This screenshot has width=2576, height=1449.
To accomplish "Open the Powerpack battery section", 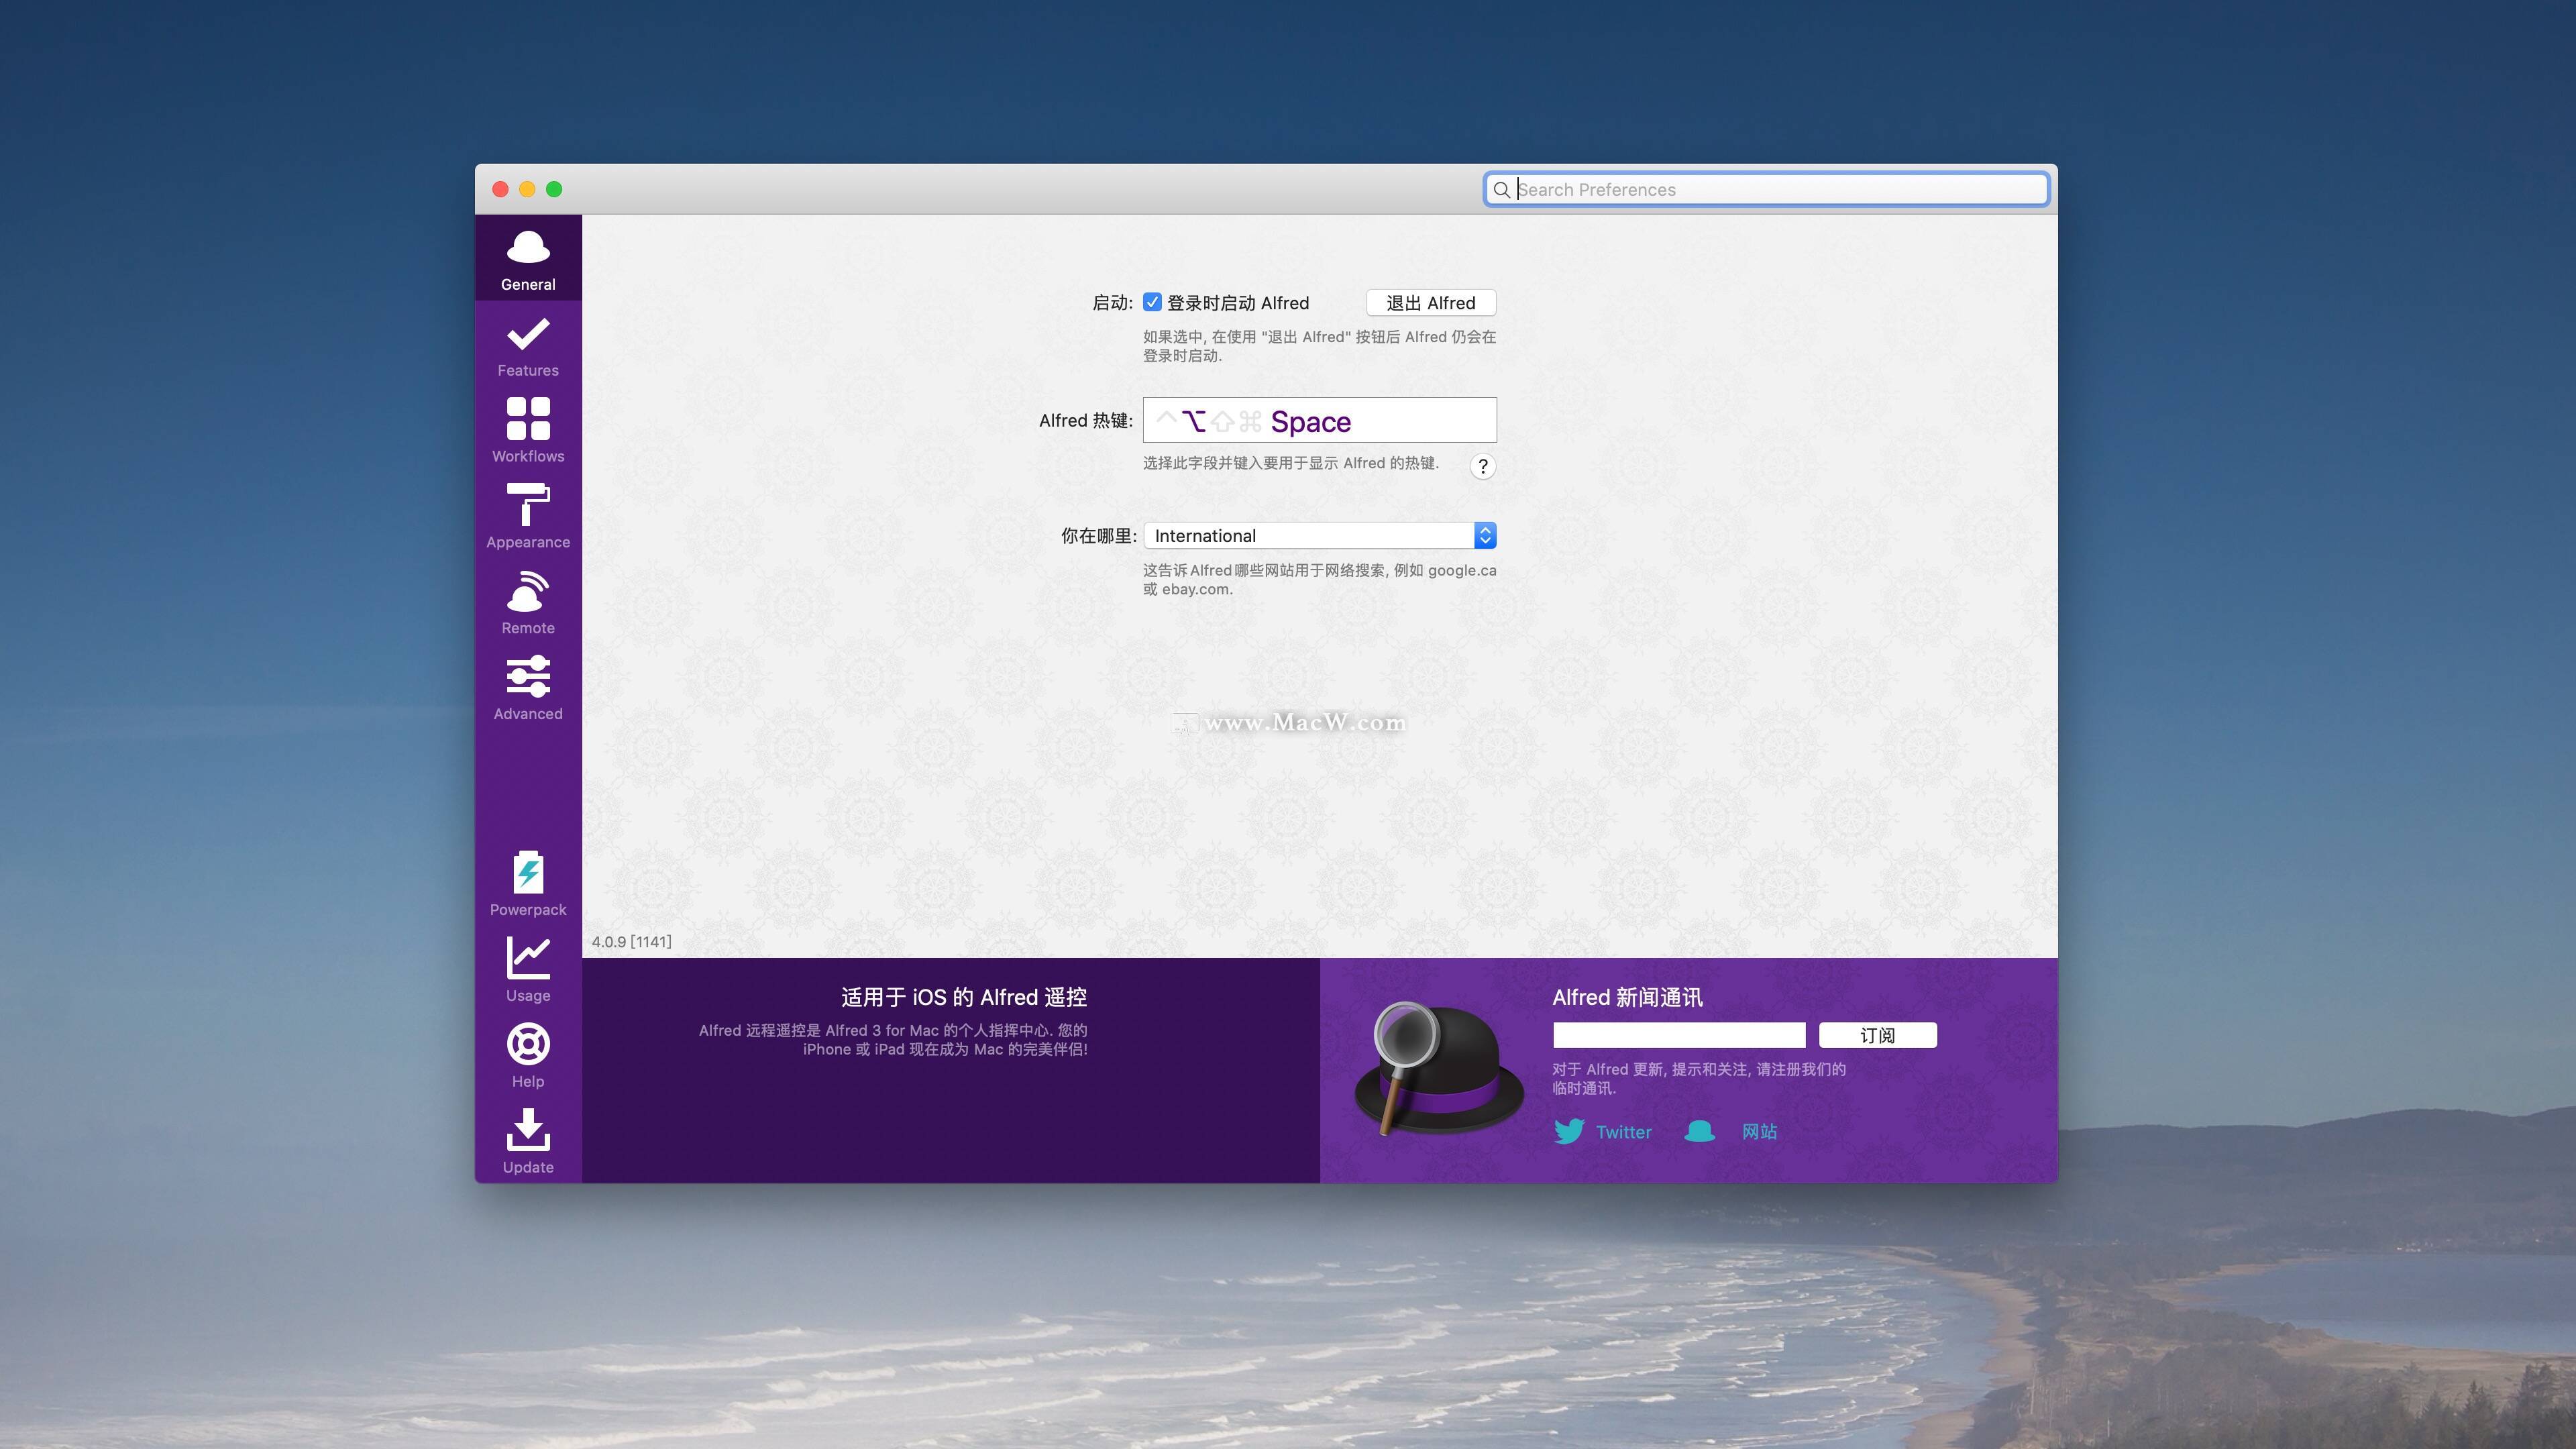I will click(x=528, y=884).
